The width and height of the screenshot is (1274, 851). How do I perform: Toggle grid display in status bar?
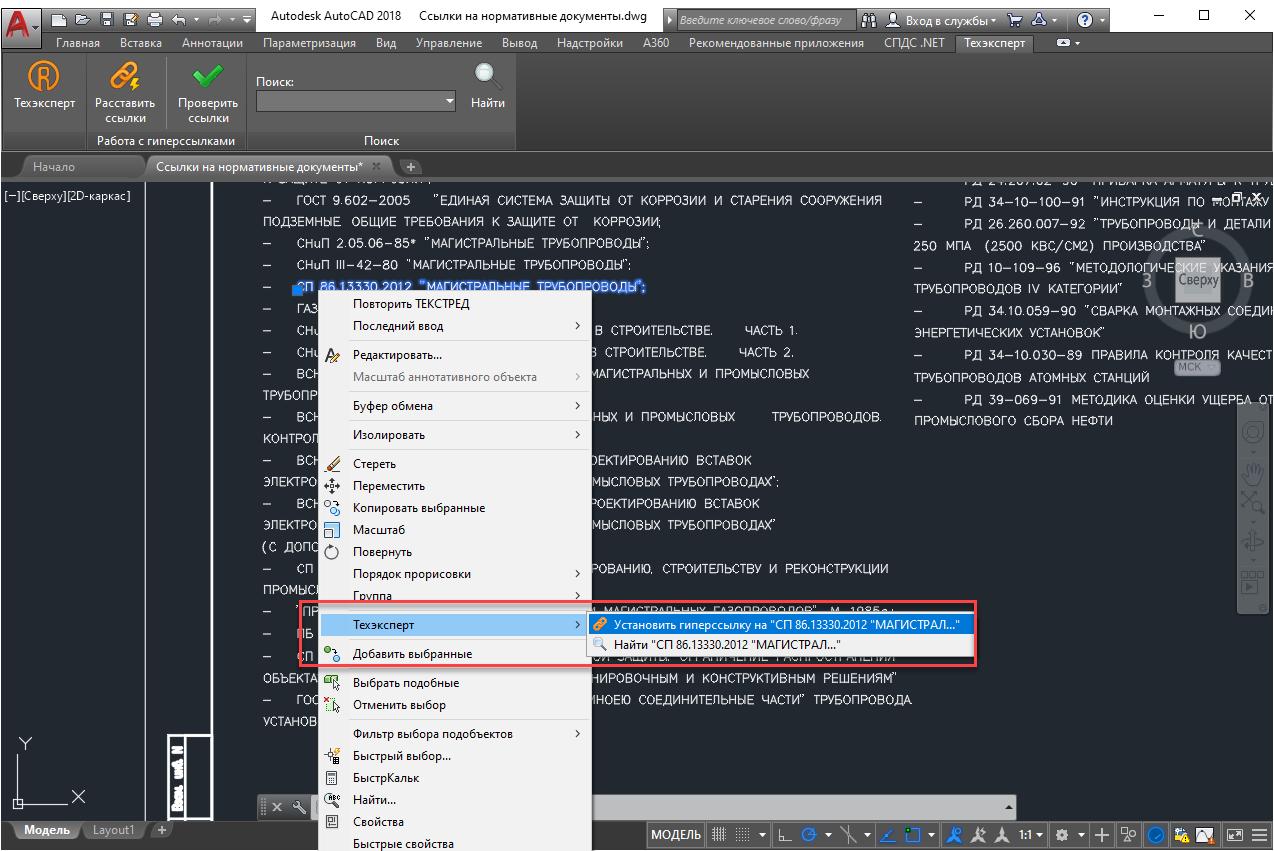719,835
